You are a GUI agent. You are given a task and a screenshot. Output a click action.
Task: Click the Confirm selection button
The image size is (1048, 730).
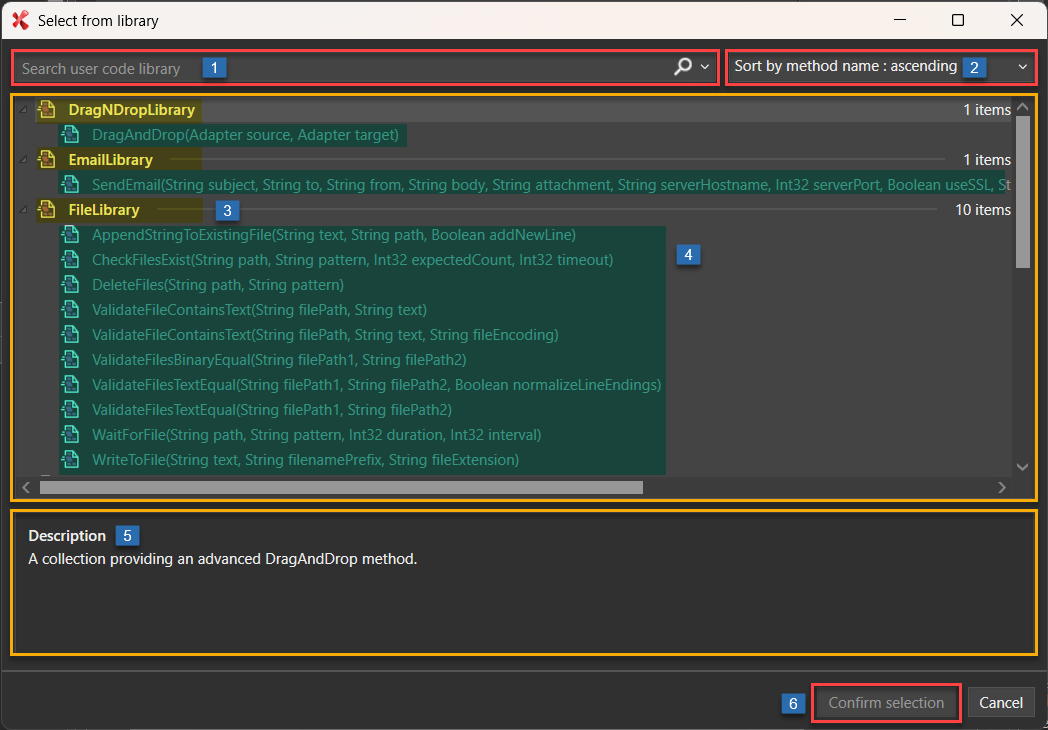pos(886,703)
